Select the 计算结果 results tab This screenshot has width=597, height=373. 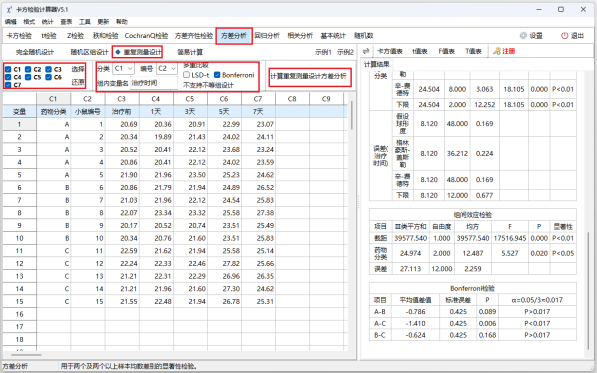(x=377, y=64)
